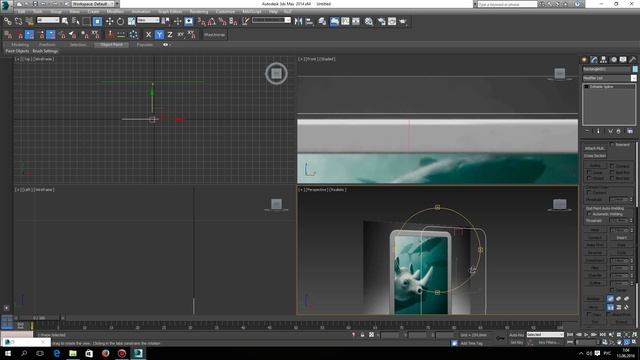Image resolution: width=640 pixels, height=360 pixels.
Task: Open the Utilities command panel tab
Action: [x=633, y=60]
